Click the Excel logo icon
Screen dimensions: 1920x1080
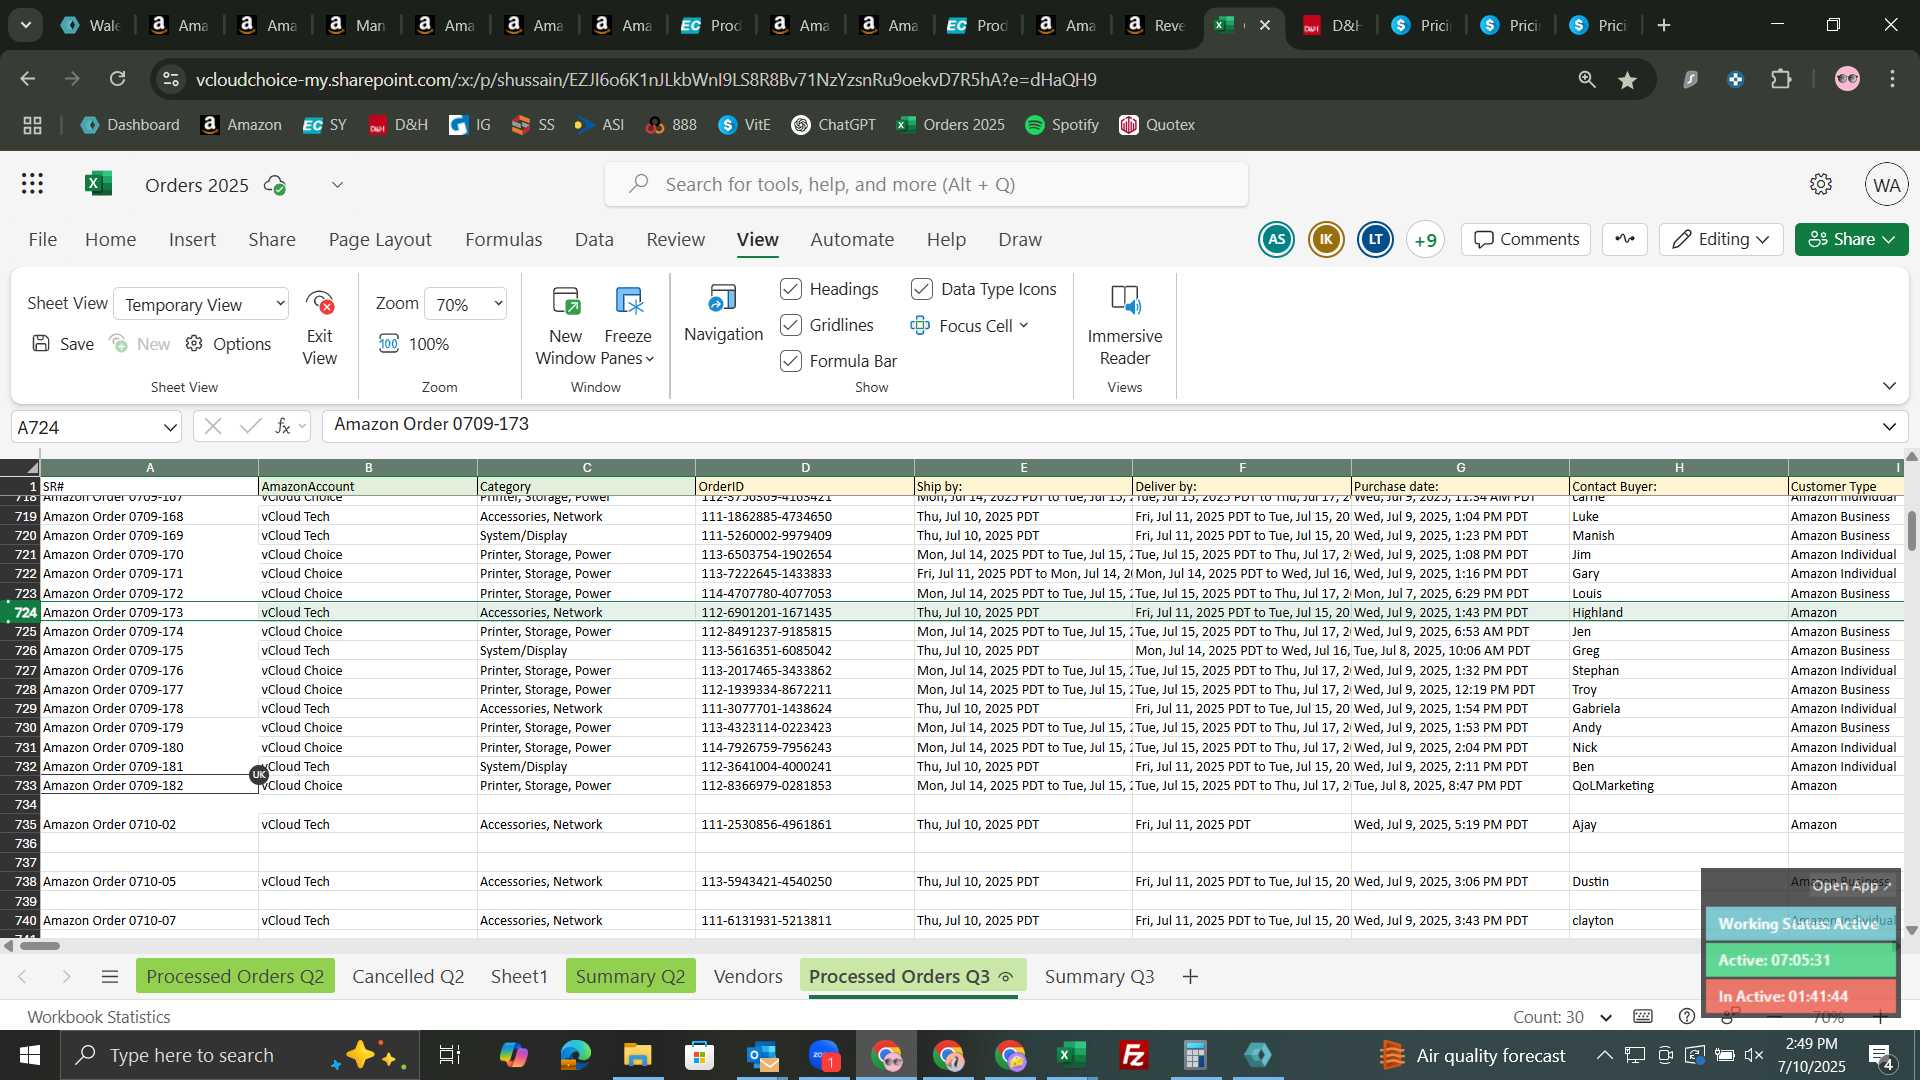point(98,184)
